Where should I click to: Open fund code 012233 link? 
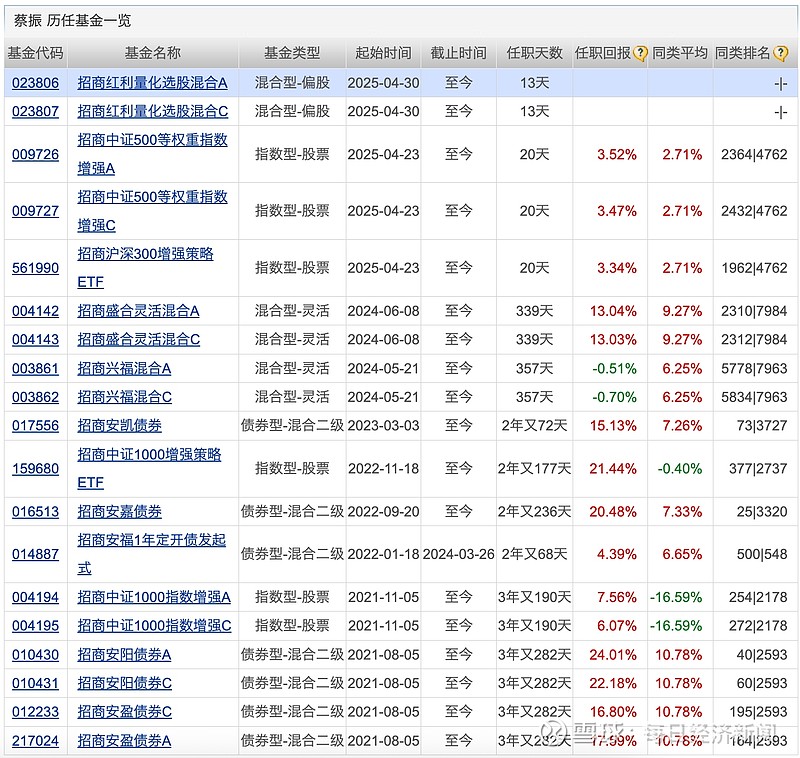pos(35,712)
